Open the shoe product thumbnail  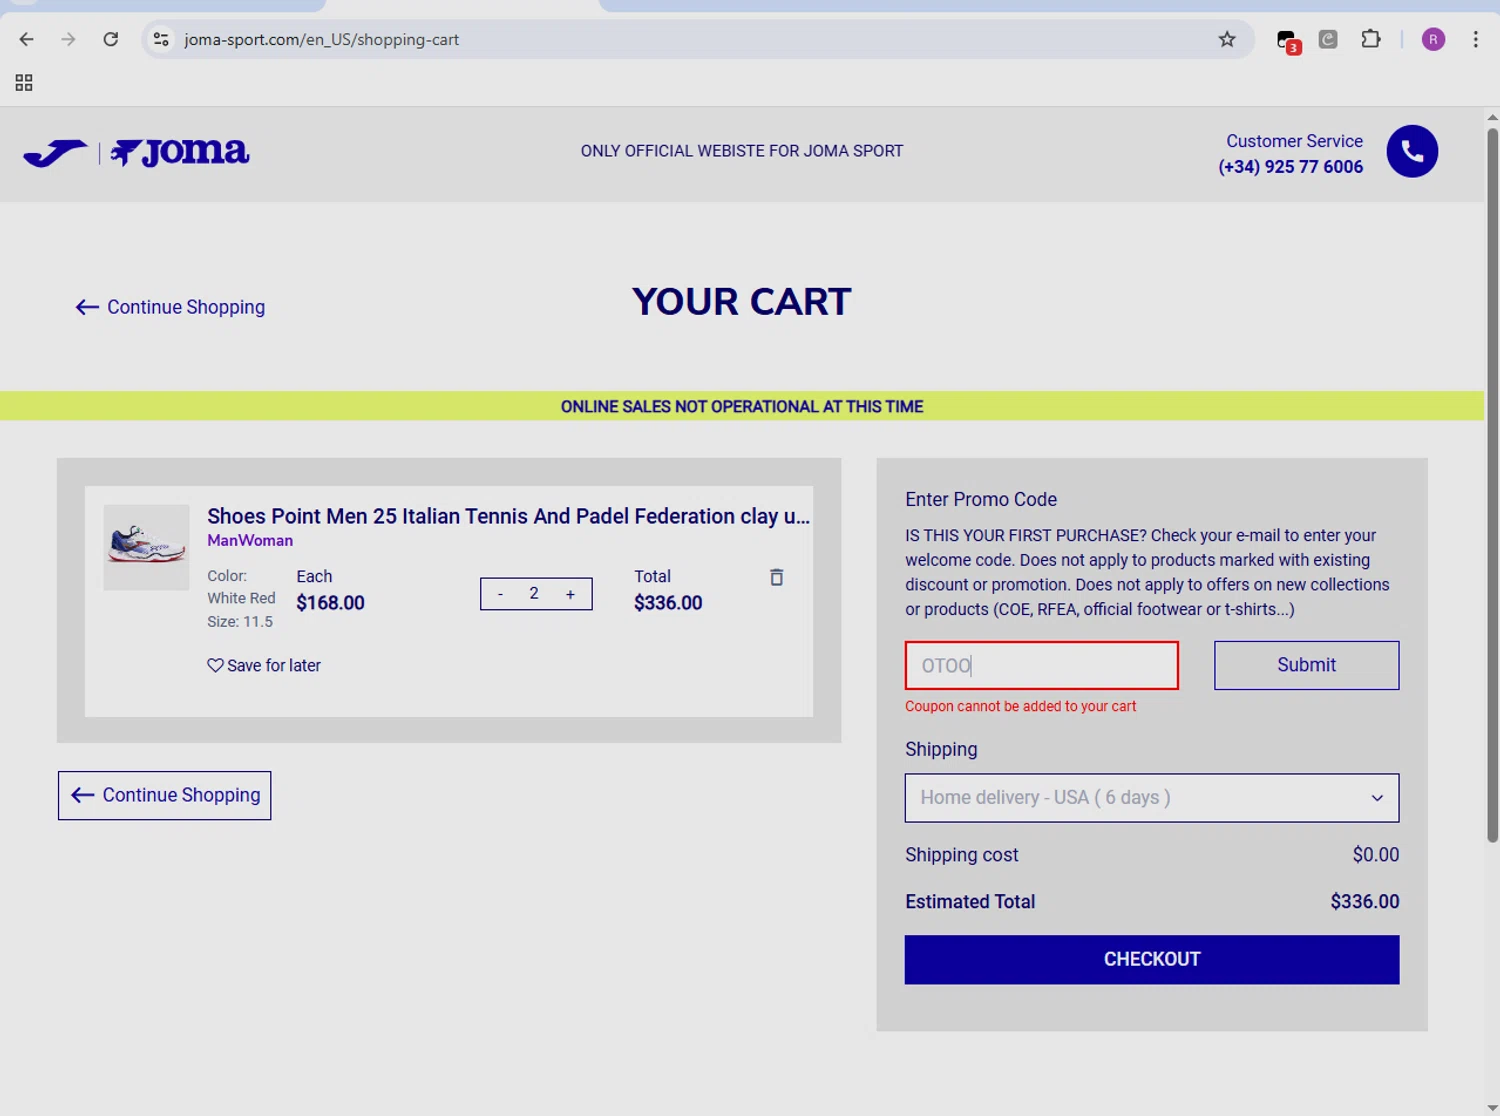coord(146,547)
